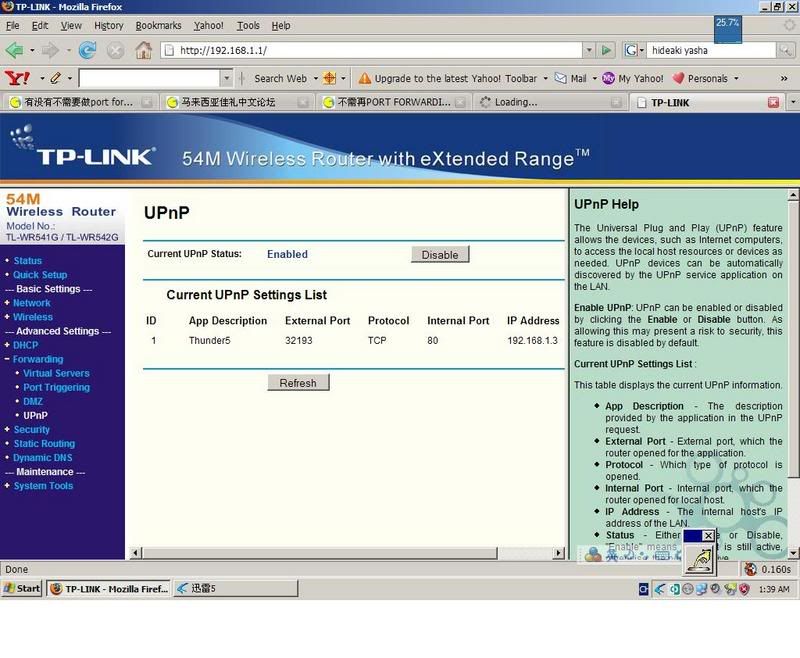Click the Google search engine icon
Image resolution: width=800 pixels, height=658 pixels.
(631, 50)
